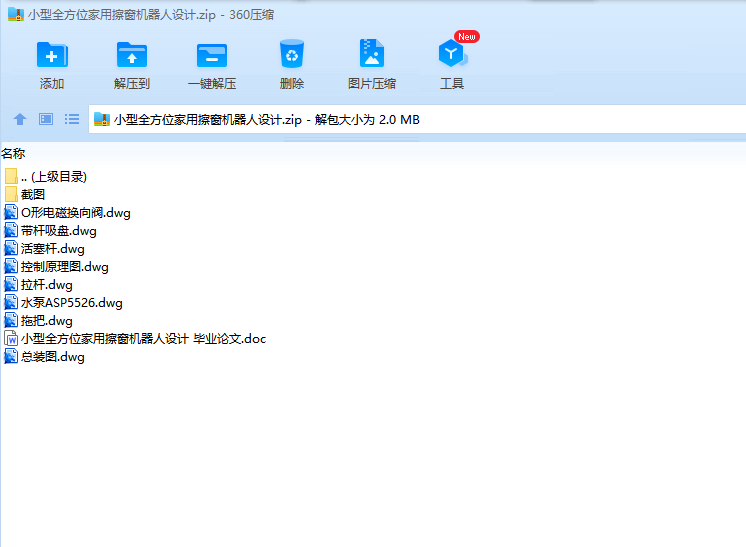Select file name 活塞杆.dwg
746x547 pixels.
tap(53, 249)
